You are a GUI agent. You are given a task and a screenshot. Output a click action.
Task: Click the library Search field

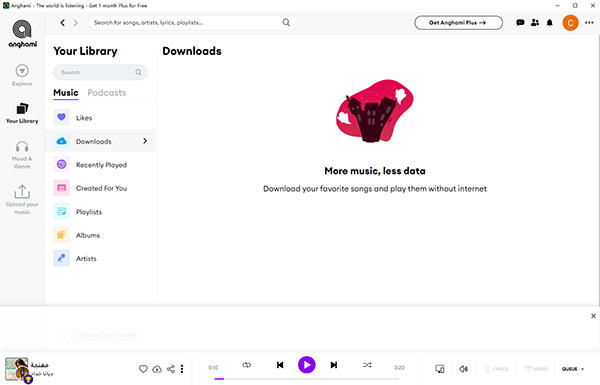(100, 72)
